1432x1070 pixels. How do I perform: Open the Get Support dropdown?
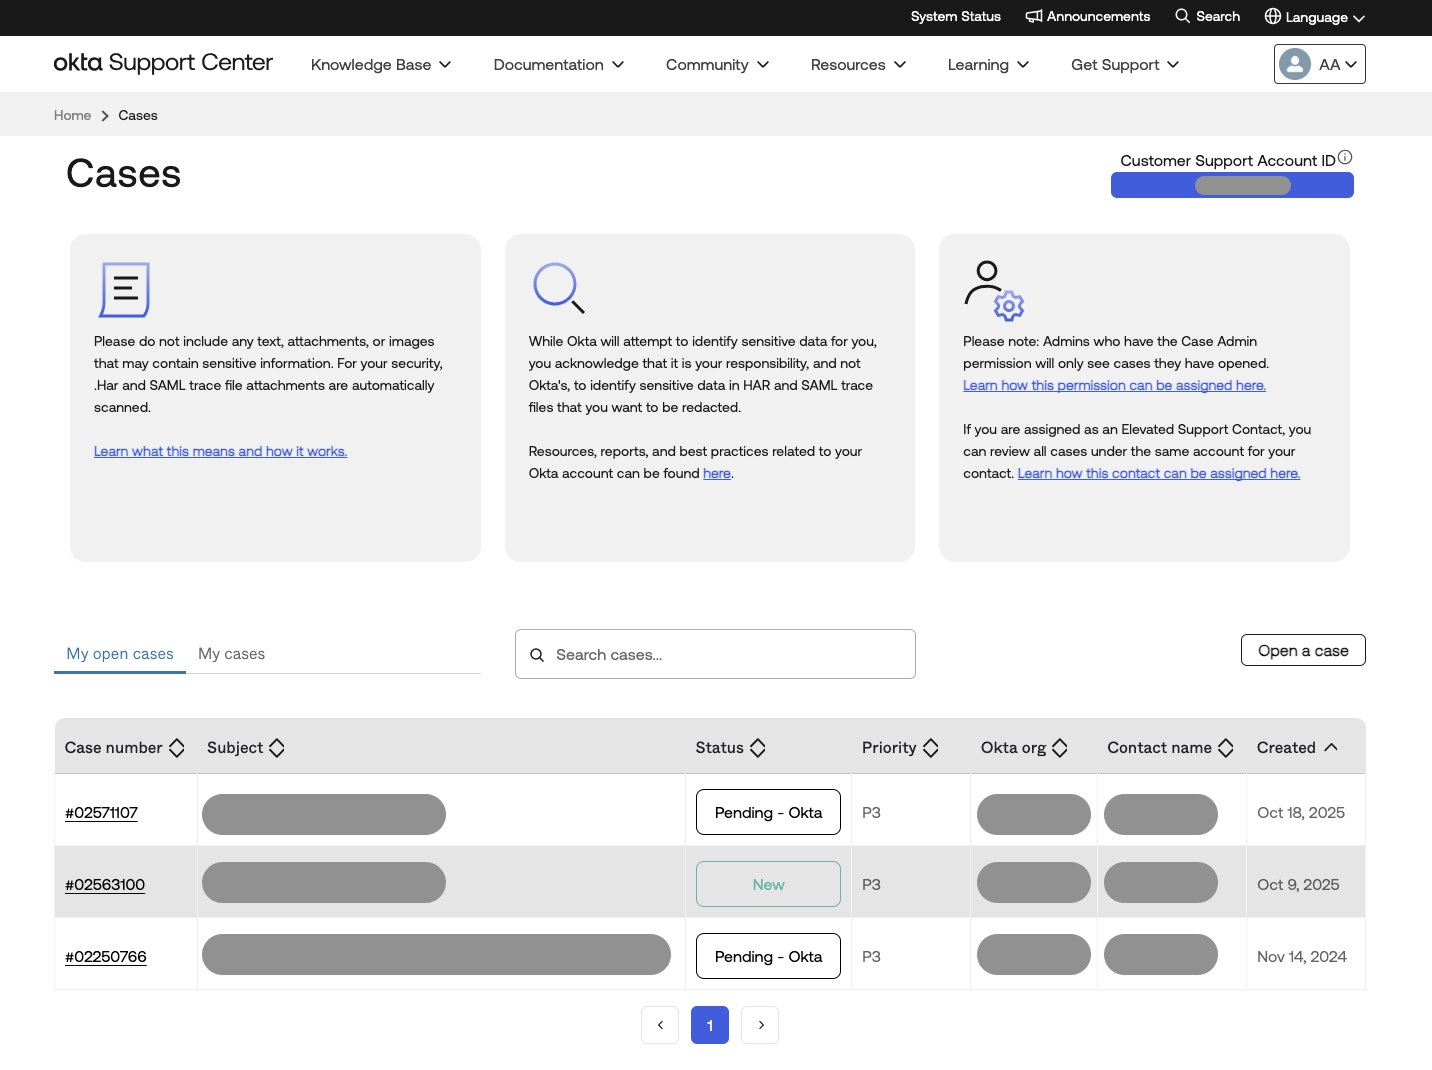pos(1123,64)
